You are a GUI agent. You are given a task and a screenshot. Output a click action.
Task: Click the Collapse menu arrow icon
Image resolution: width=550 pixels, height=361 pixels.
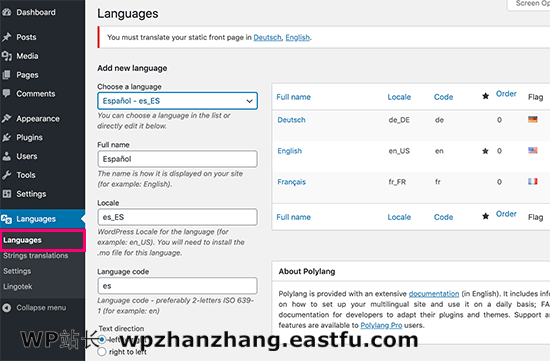[x=7, y=308]
